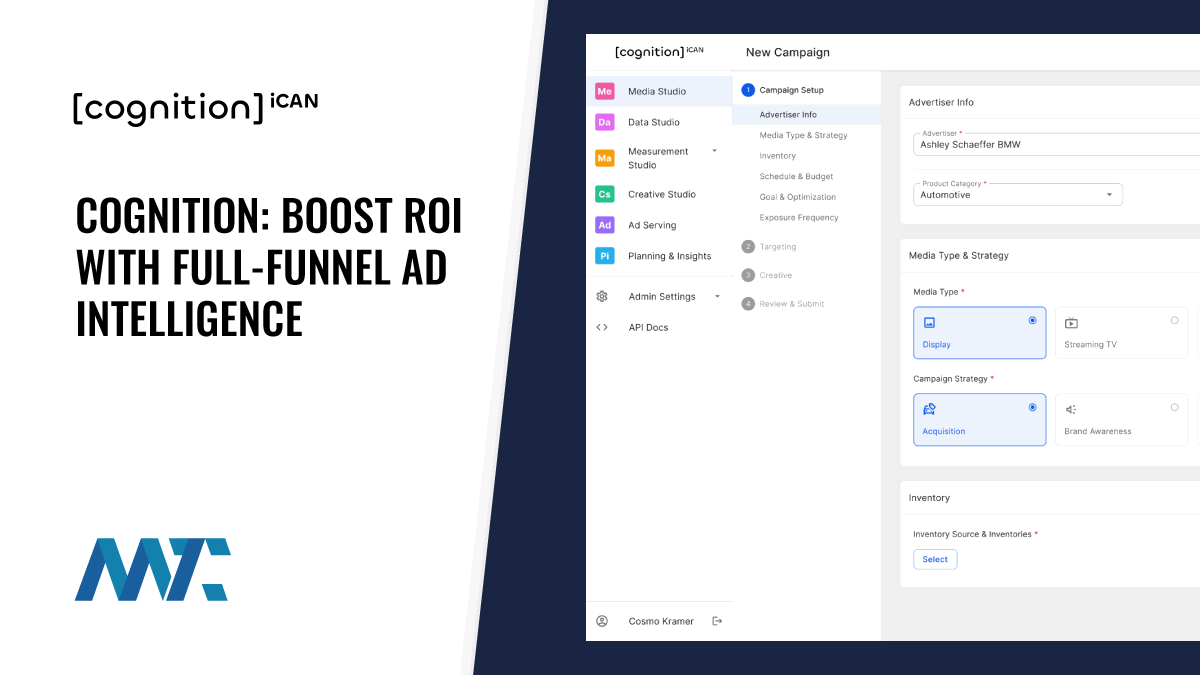1200x675 pixels.
Task: Choose the Acquisition campaign strategy radio
Action: (1032, 407)
